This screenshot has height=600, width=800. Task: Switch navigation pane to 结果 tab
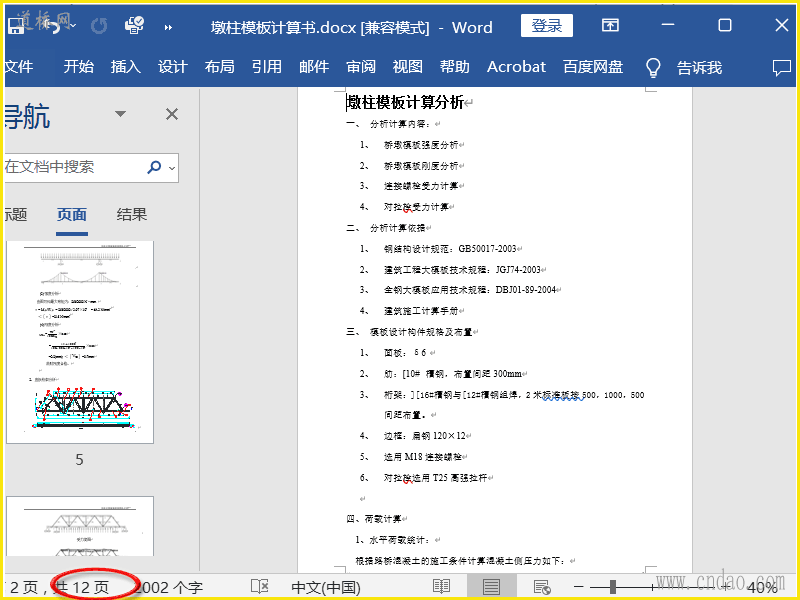click(132, 215)
